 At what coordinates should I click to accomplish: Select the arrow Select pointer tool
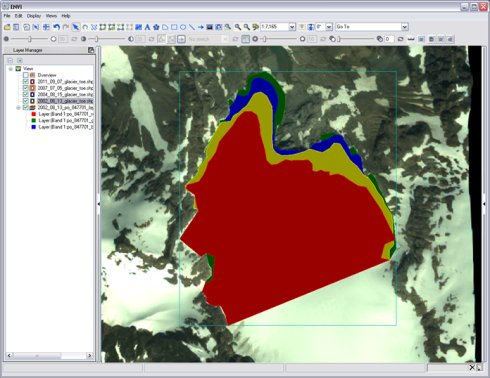coord(76,27)
